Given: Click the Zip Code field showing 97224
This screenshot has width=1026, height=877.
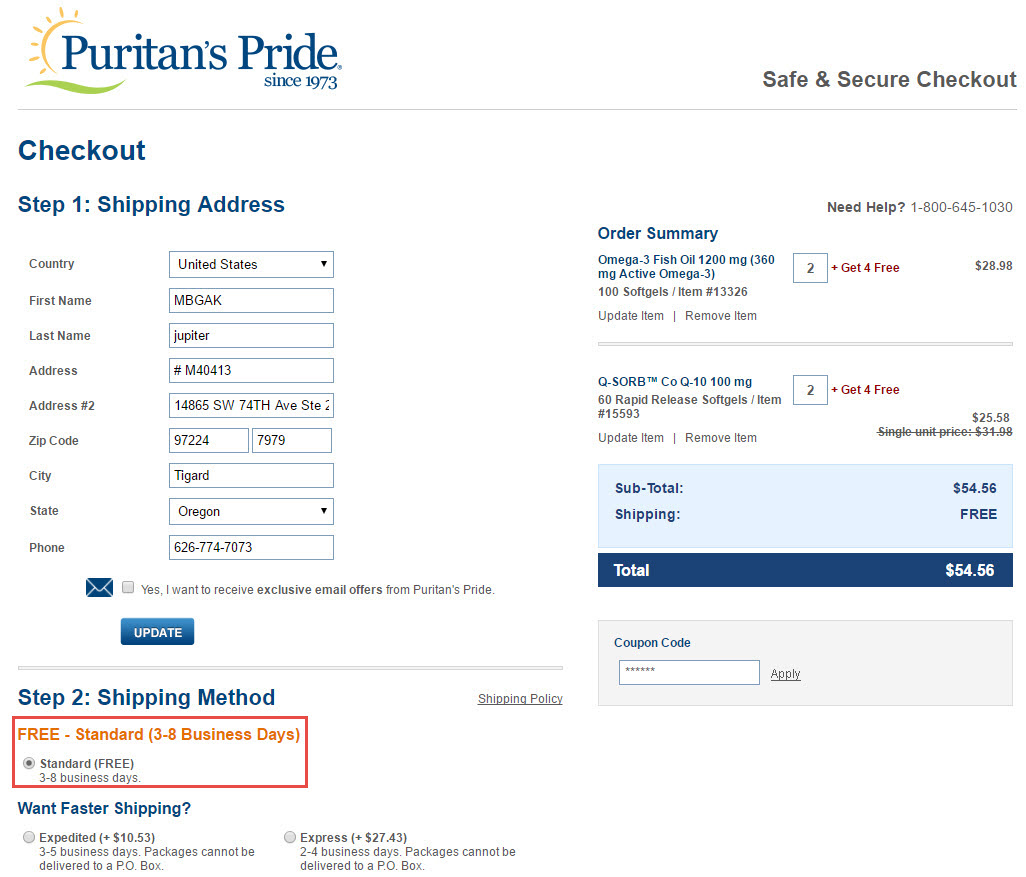Looking at the screenshot, I should [209, 440].
